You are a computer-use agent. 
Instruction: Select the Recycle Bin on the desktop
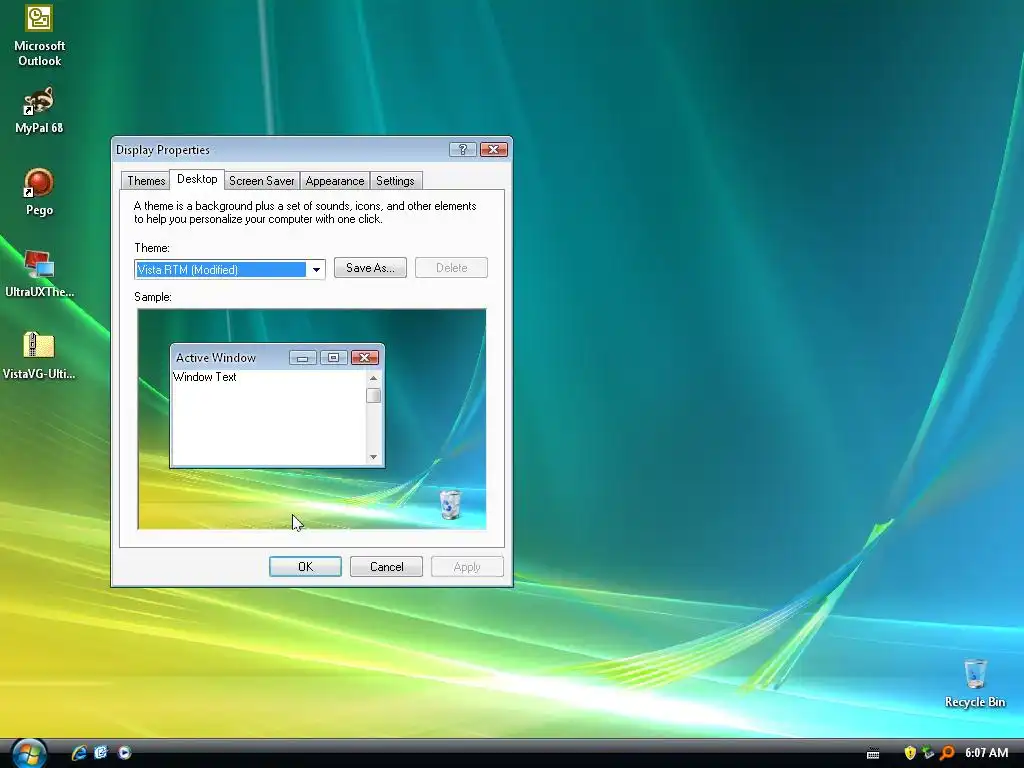(975, 683)
